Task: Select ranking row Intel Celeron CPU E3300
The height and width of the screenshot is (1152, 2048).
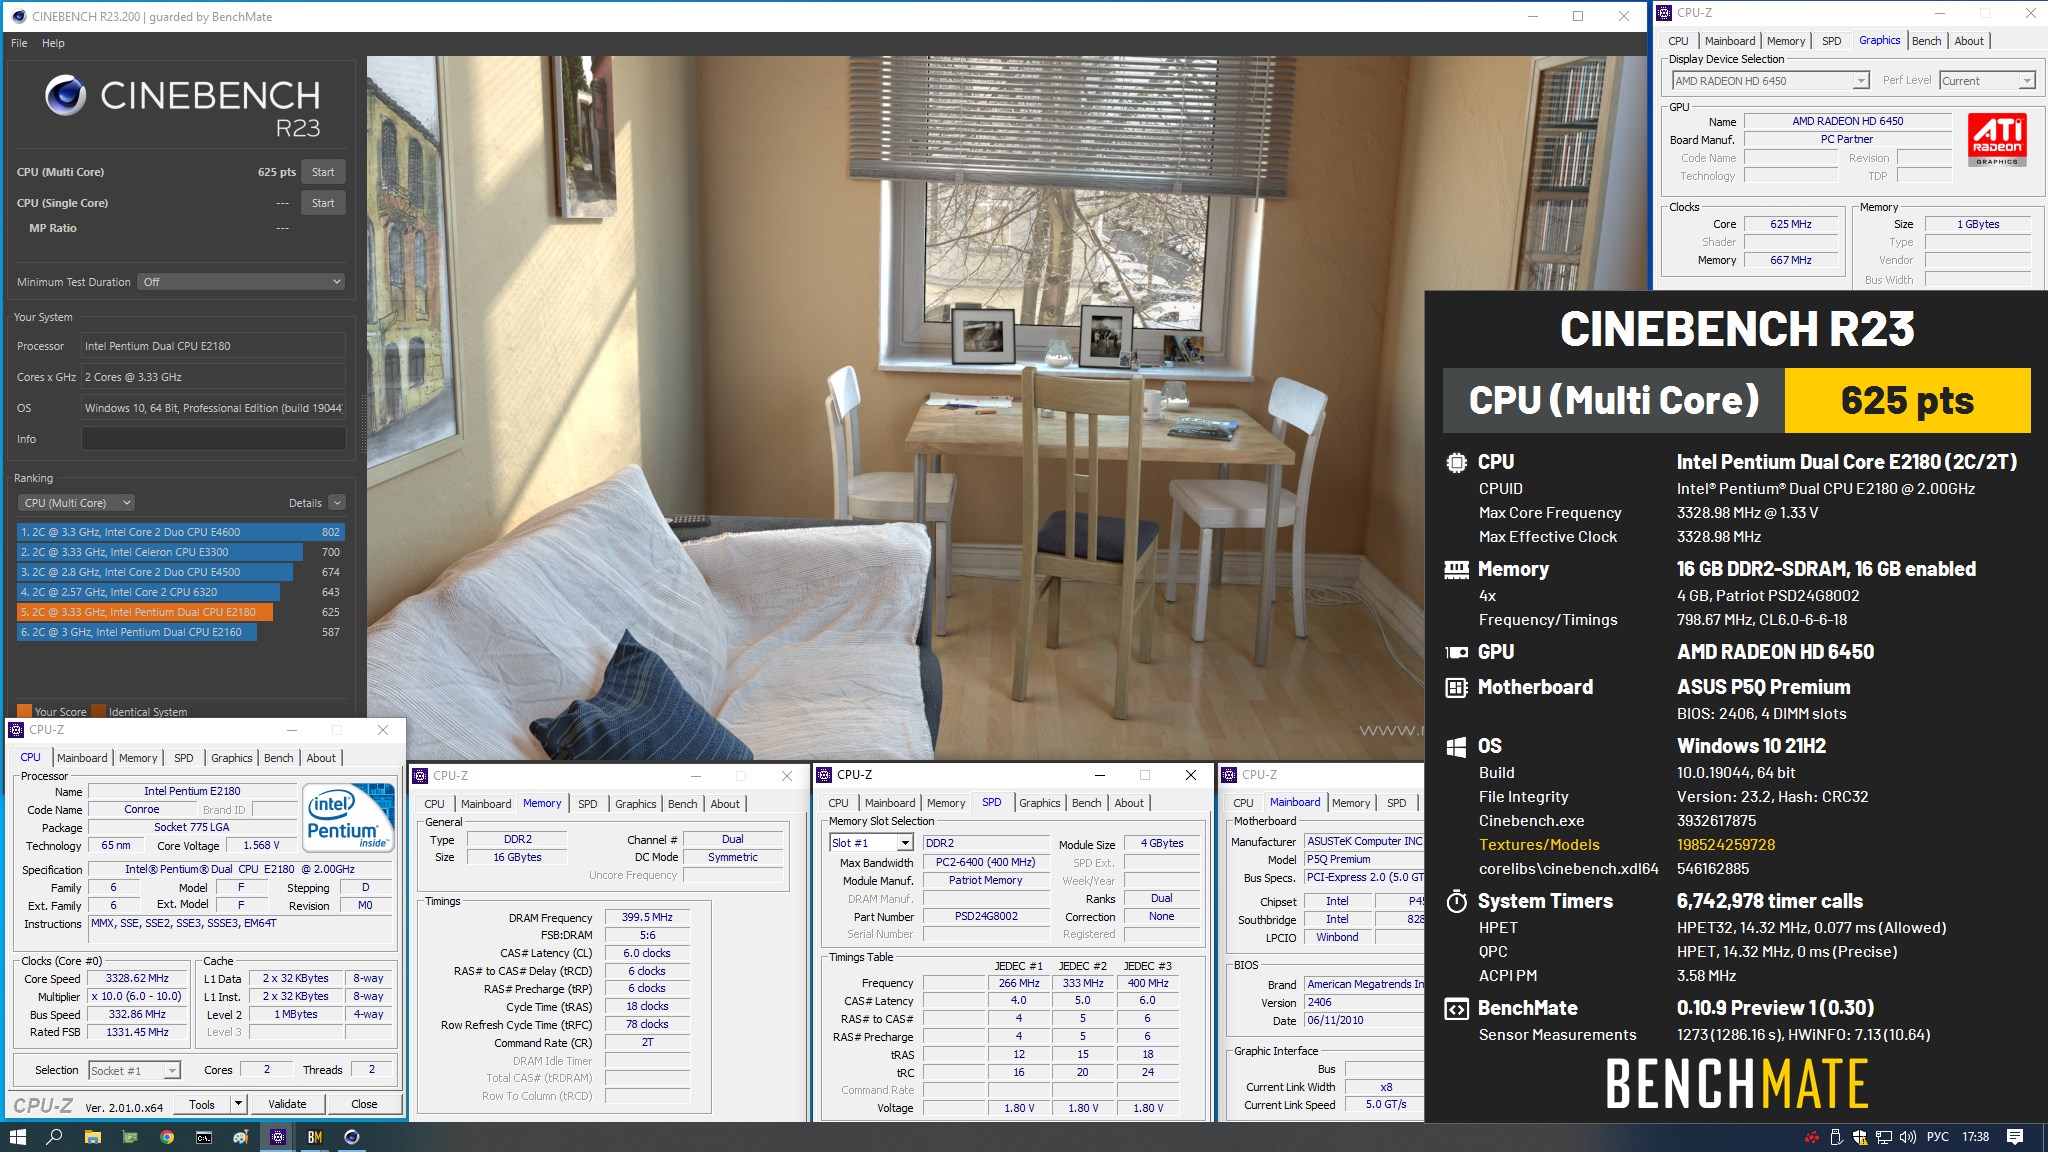Action: click(181, 552)
